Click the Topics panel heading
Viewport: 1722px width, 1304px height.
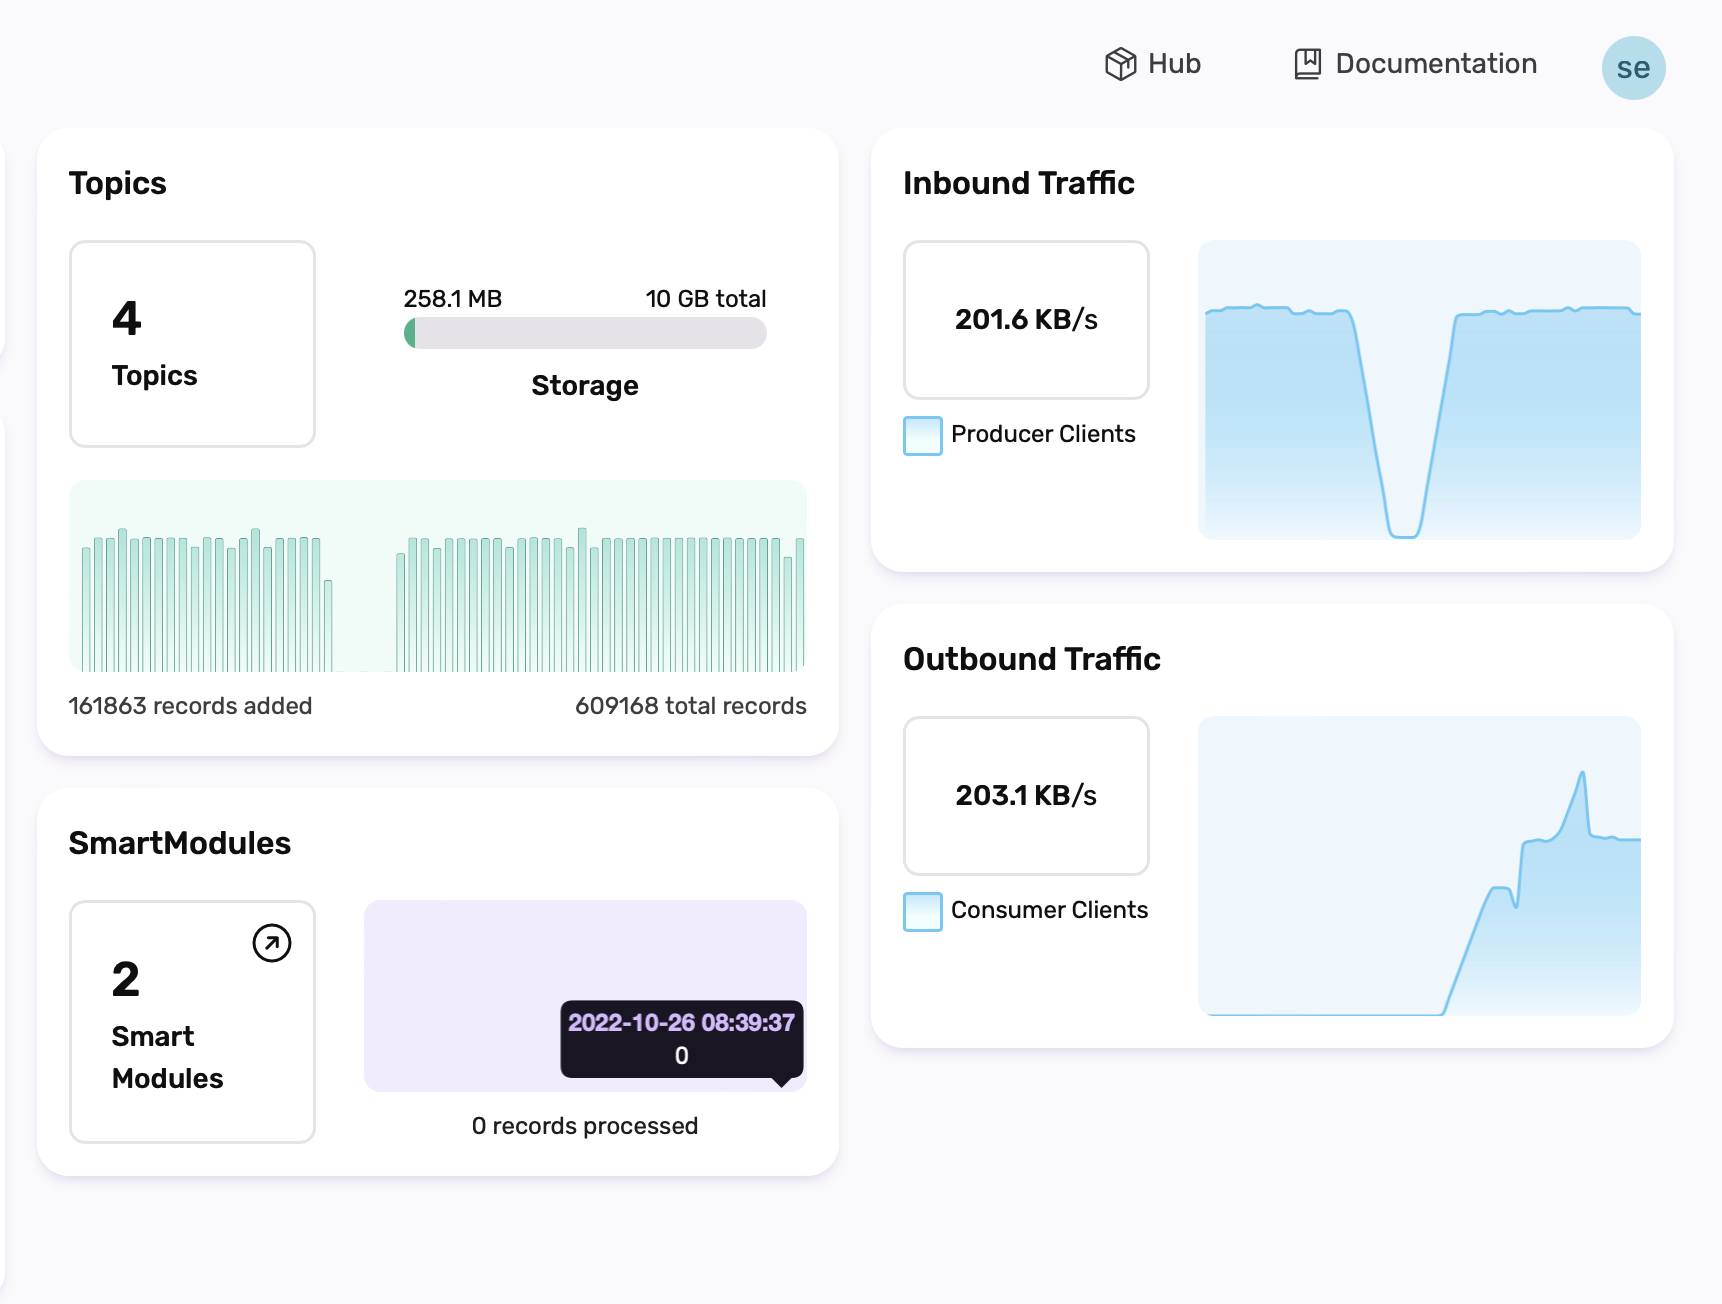click(x=117, y=183)
